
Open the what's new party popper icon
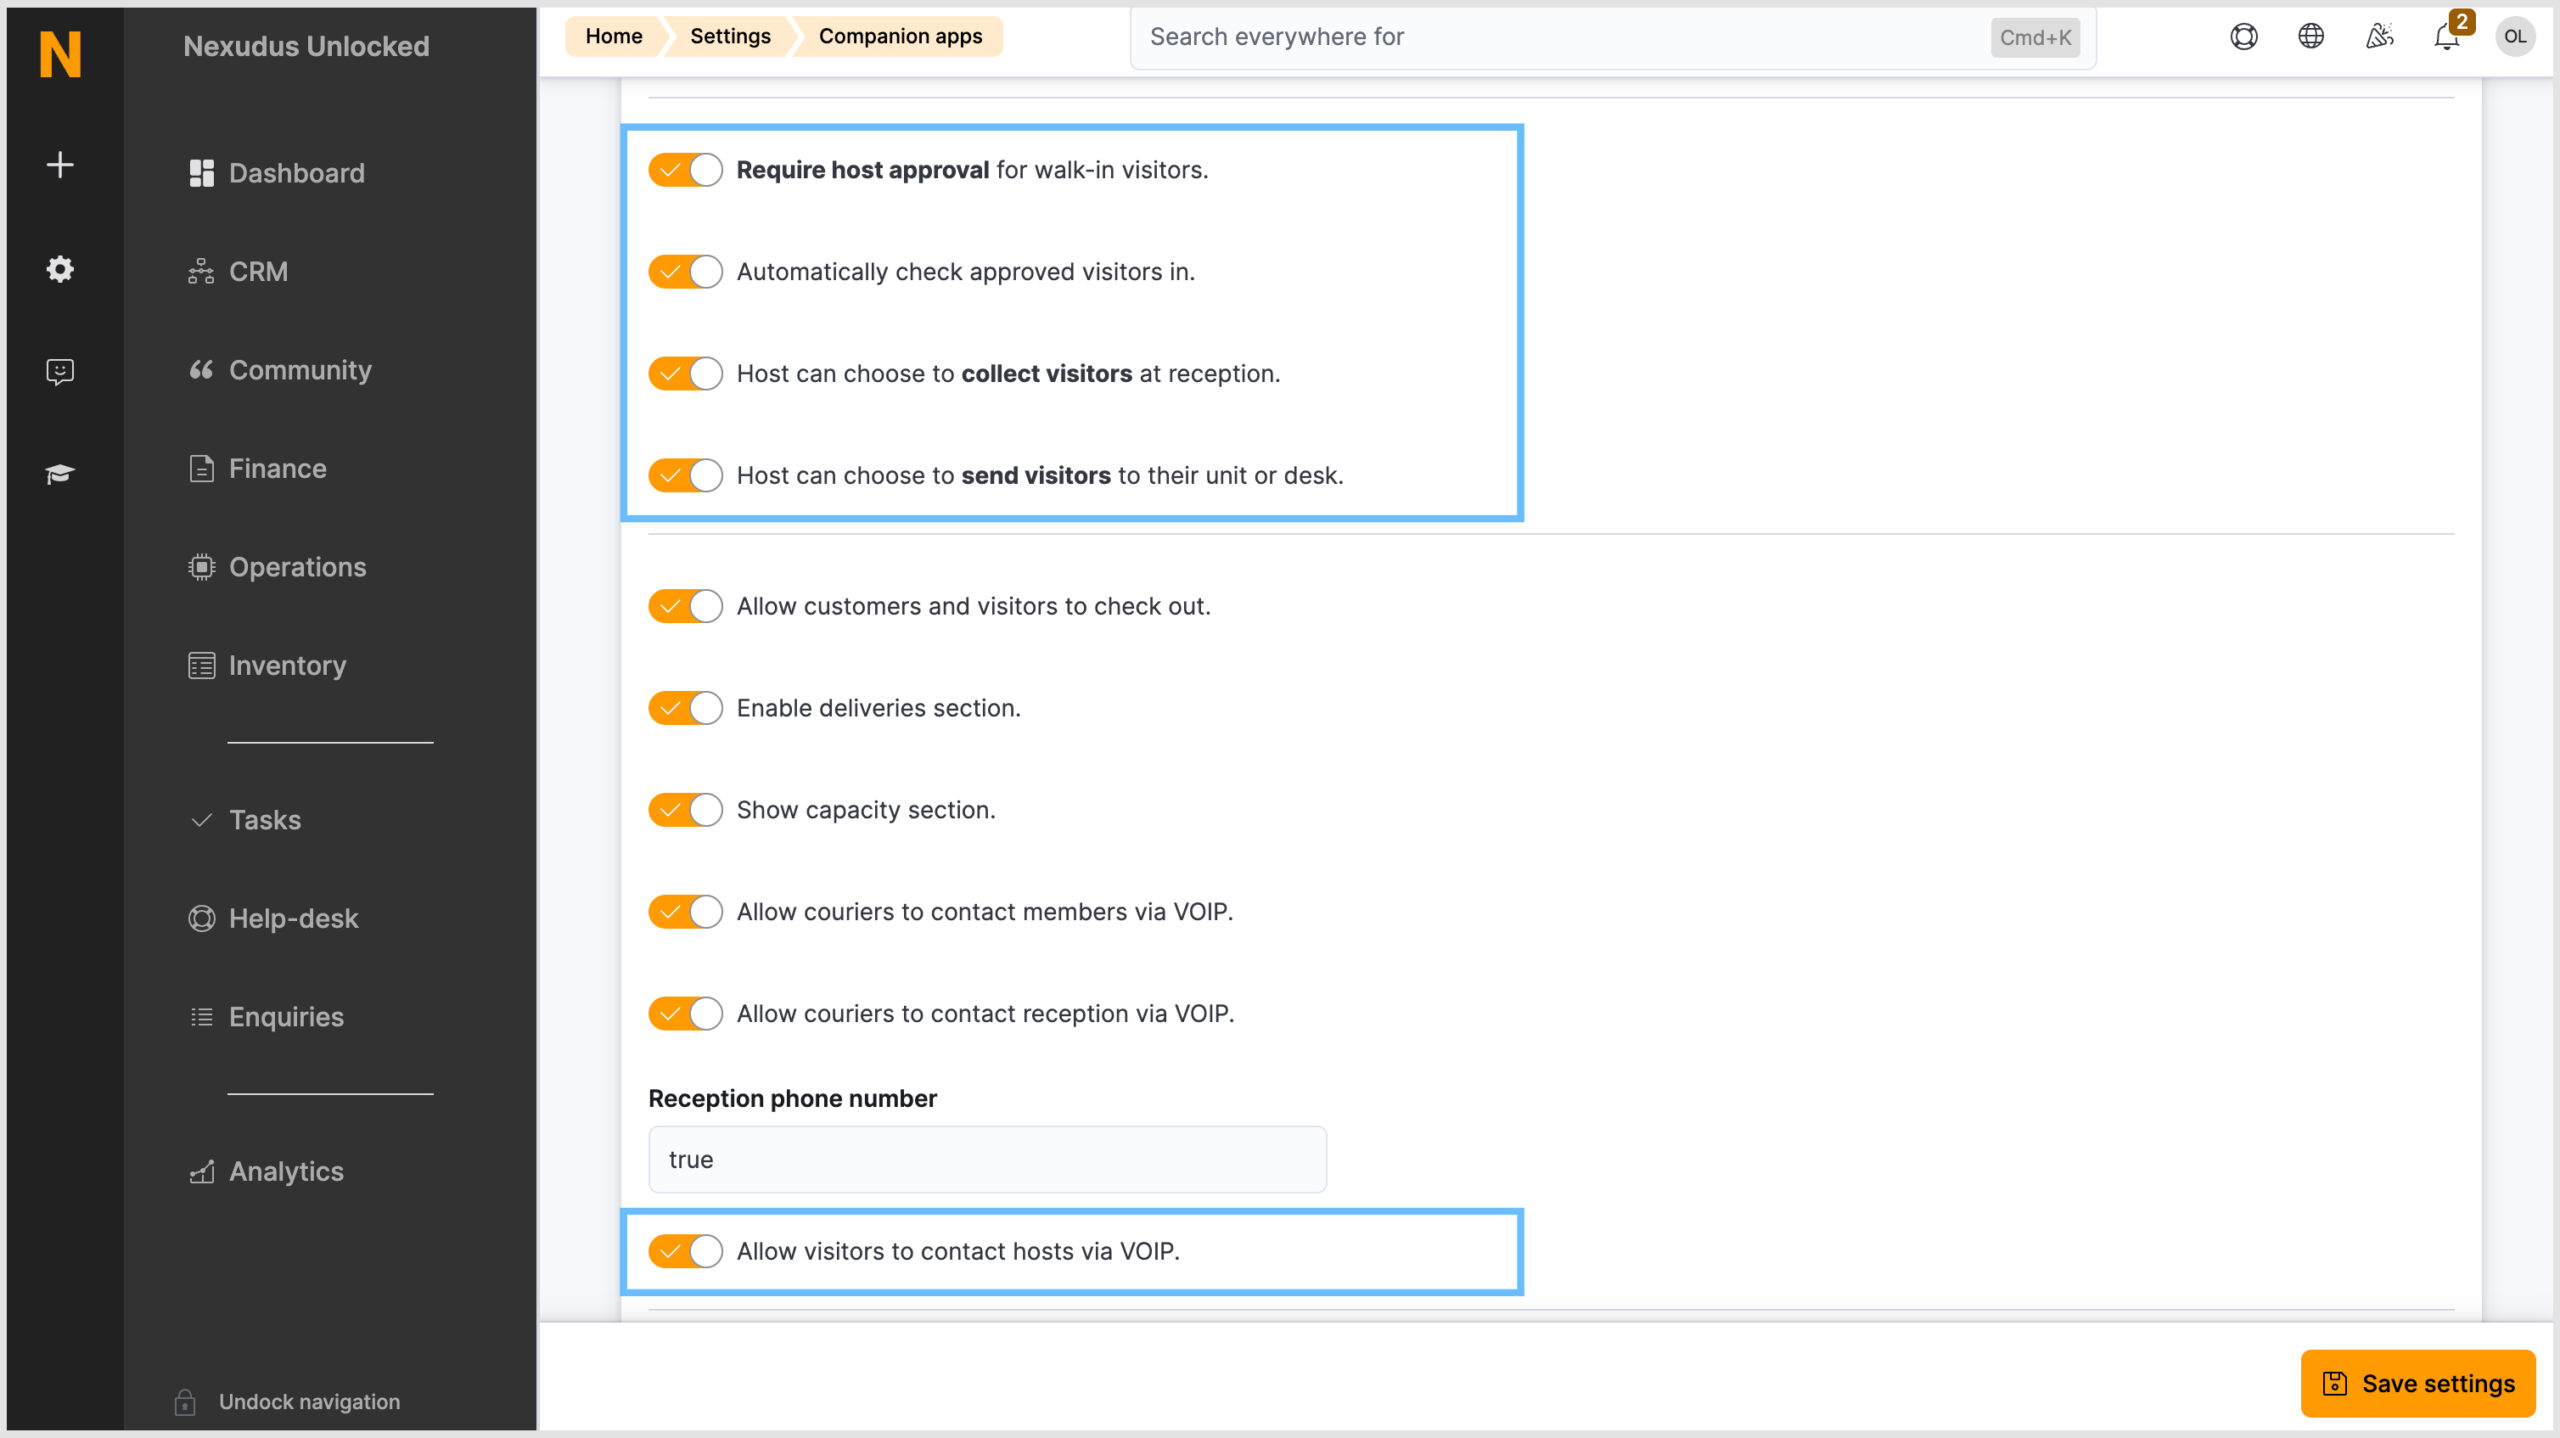coord(2380,36)
